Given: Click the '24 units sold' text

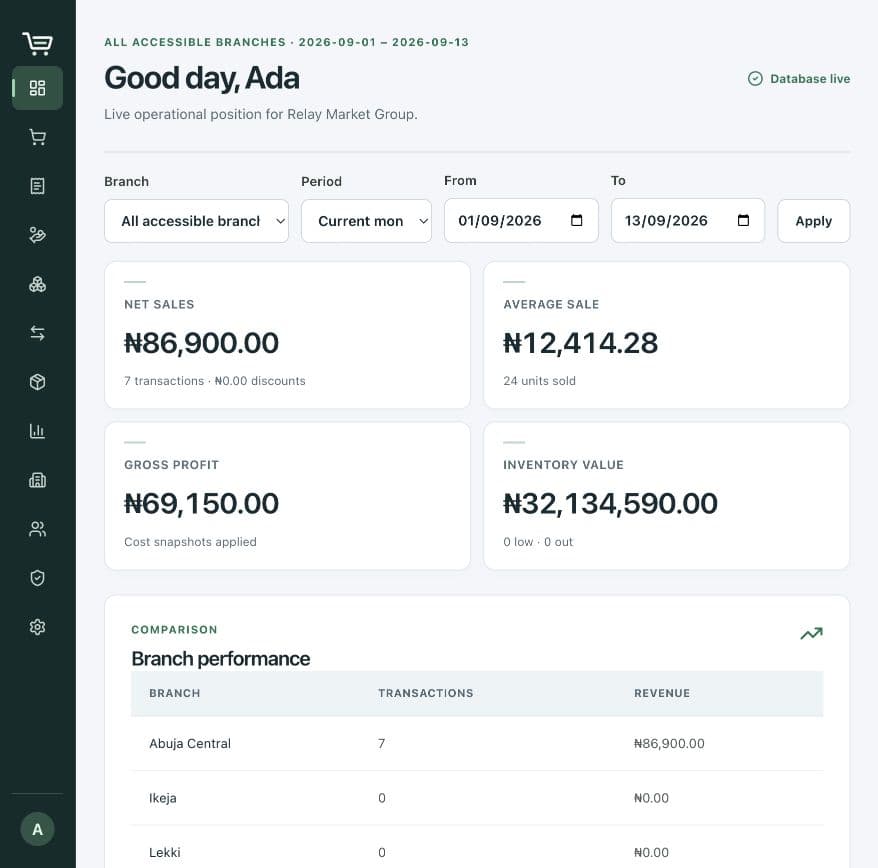Looking at the screenshot, I should coord(539,381).
